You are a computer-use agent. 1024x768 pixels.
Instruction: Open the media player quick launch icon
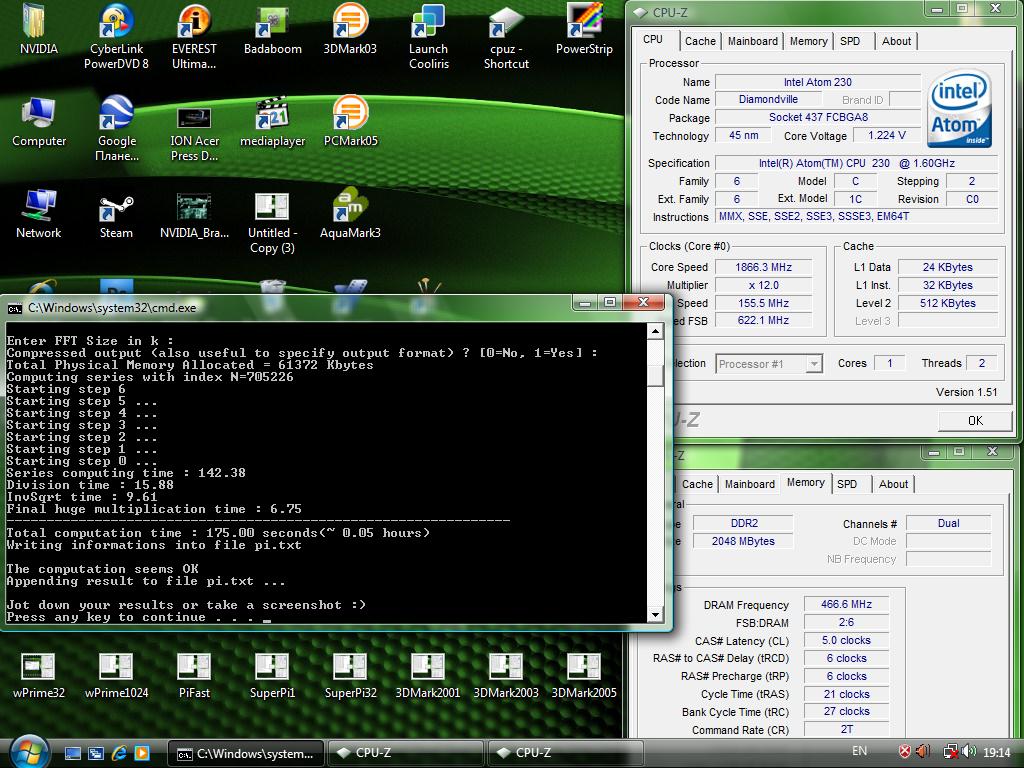point(142,753)
